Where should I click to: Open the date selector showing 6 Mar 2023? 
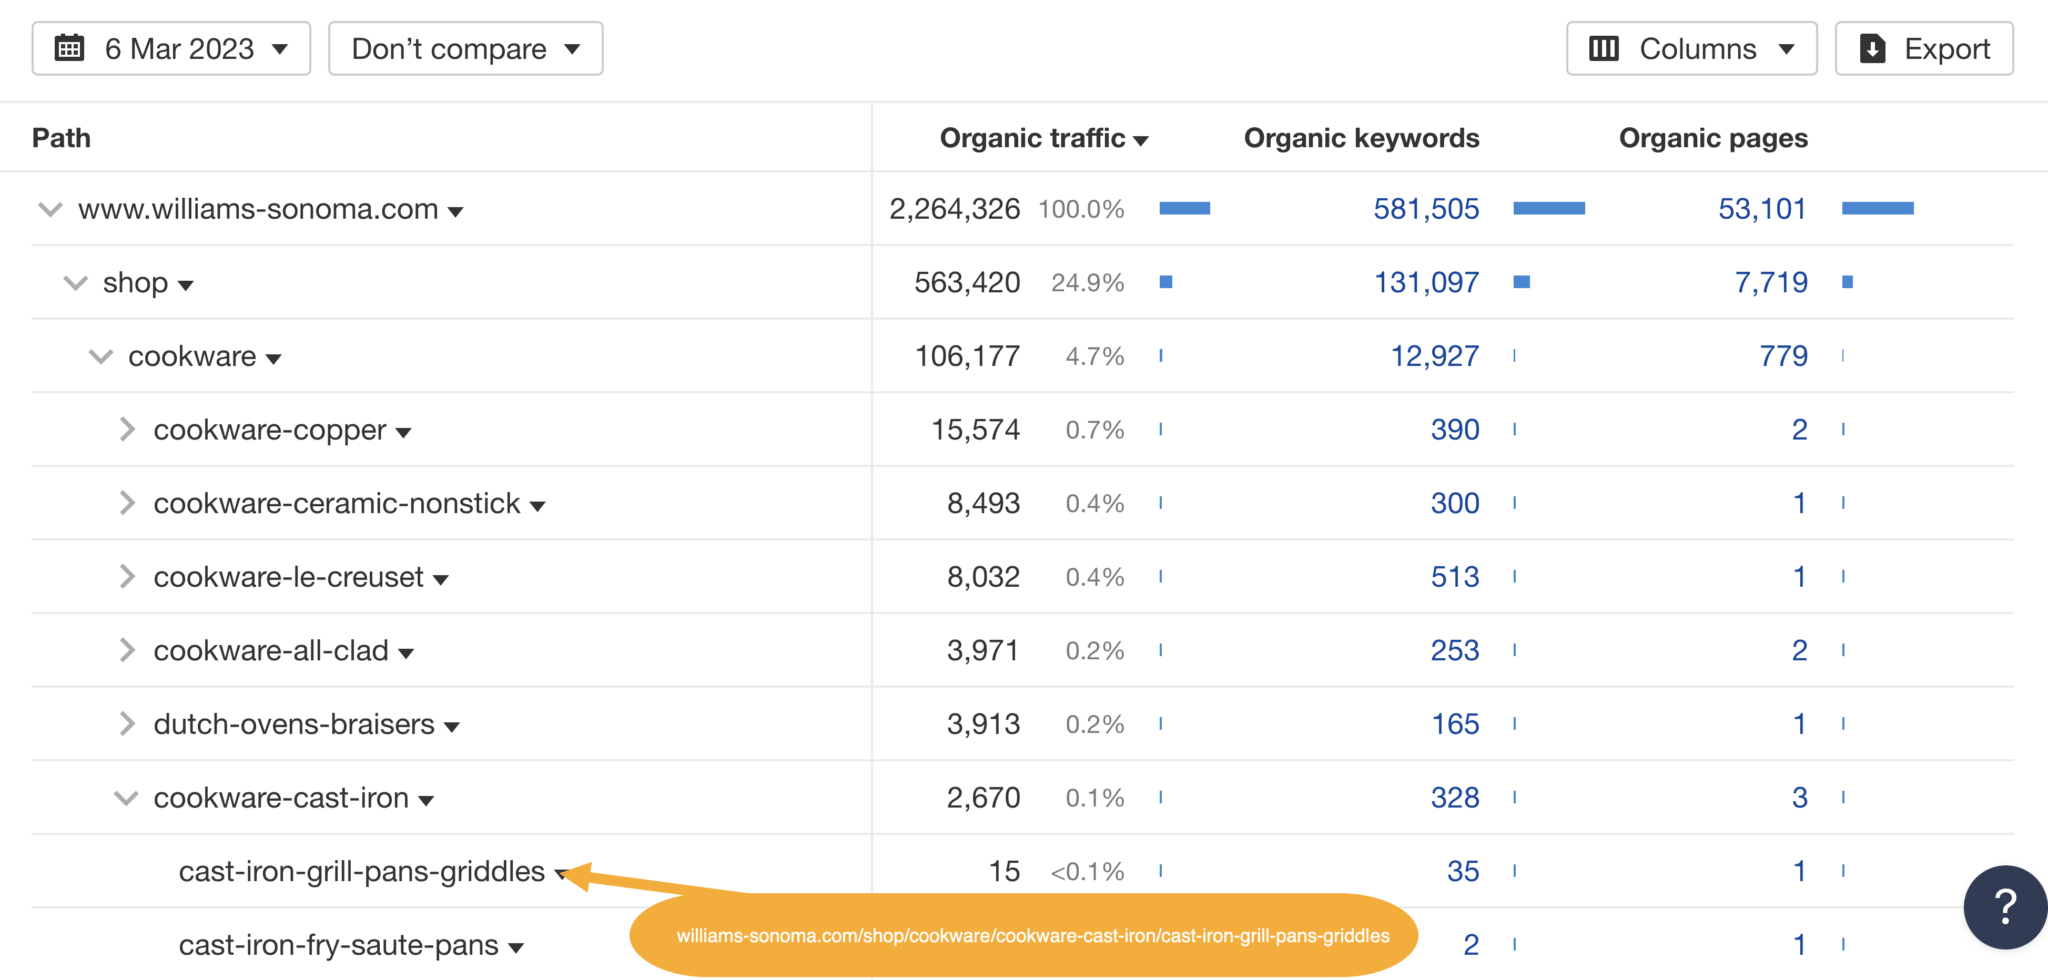(171, 47)
